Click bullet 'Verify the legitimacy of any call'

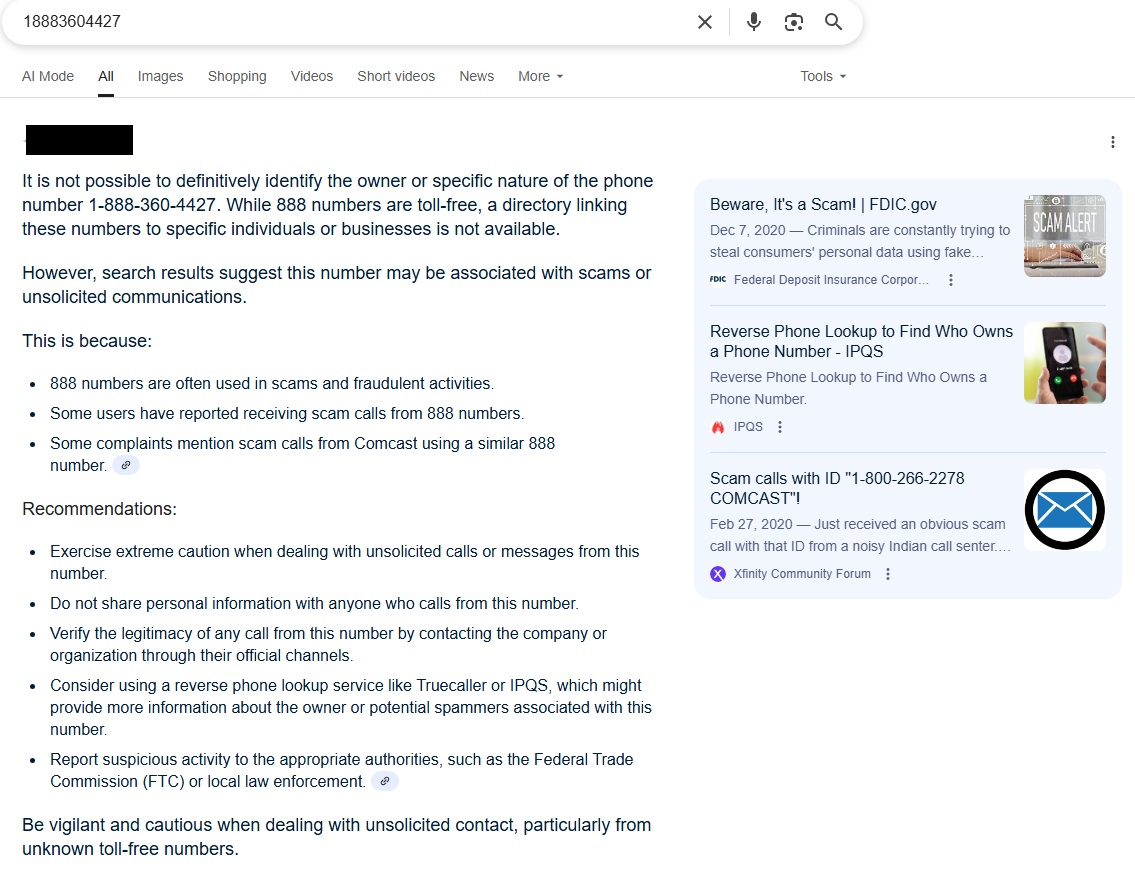[x=328, y=644]
